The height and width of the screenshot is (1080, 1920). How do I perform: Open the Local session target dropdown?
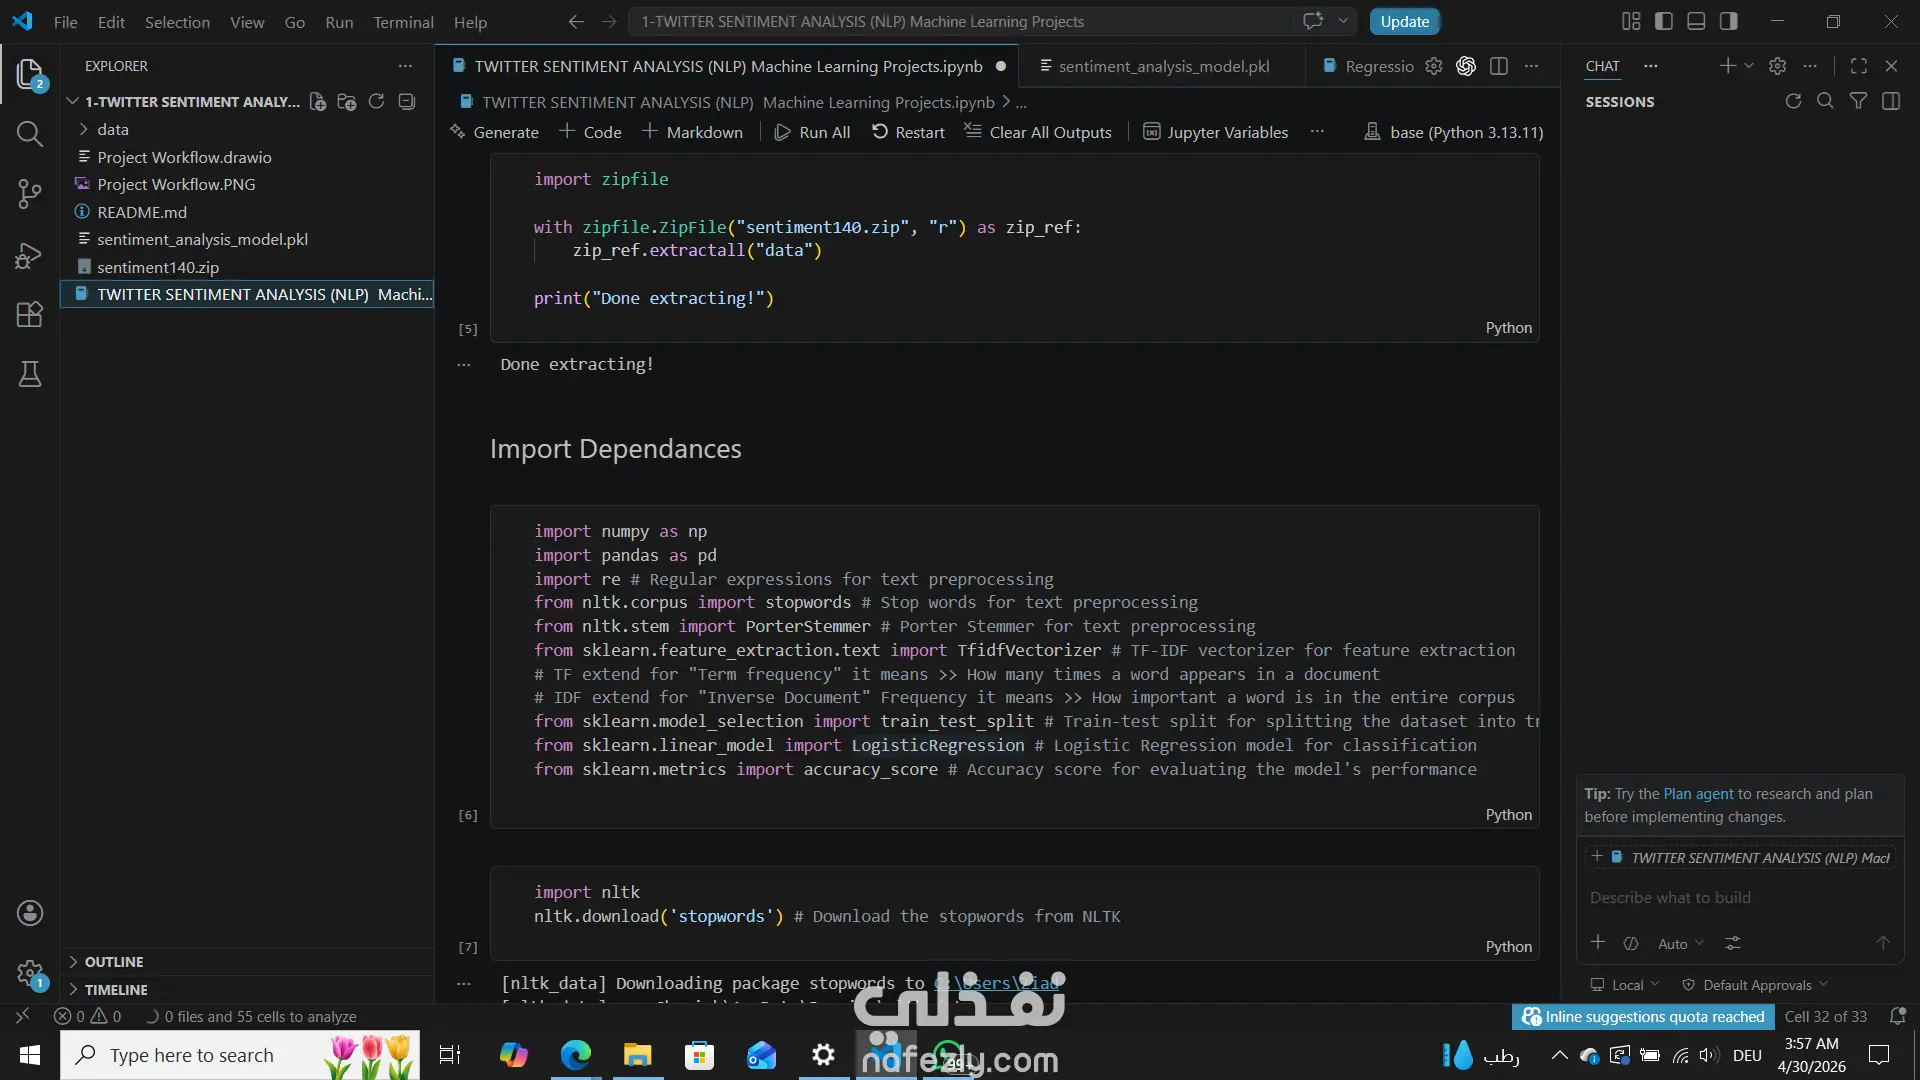point(1625,985)
